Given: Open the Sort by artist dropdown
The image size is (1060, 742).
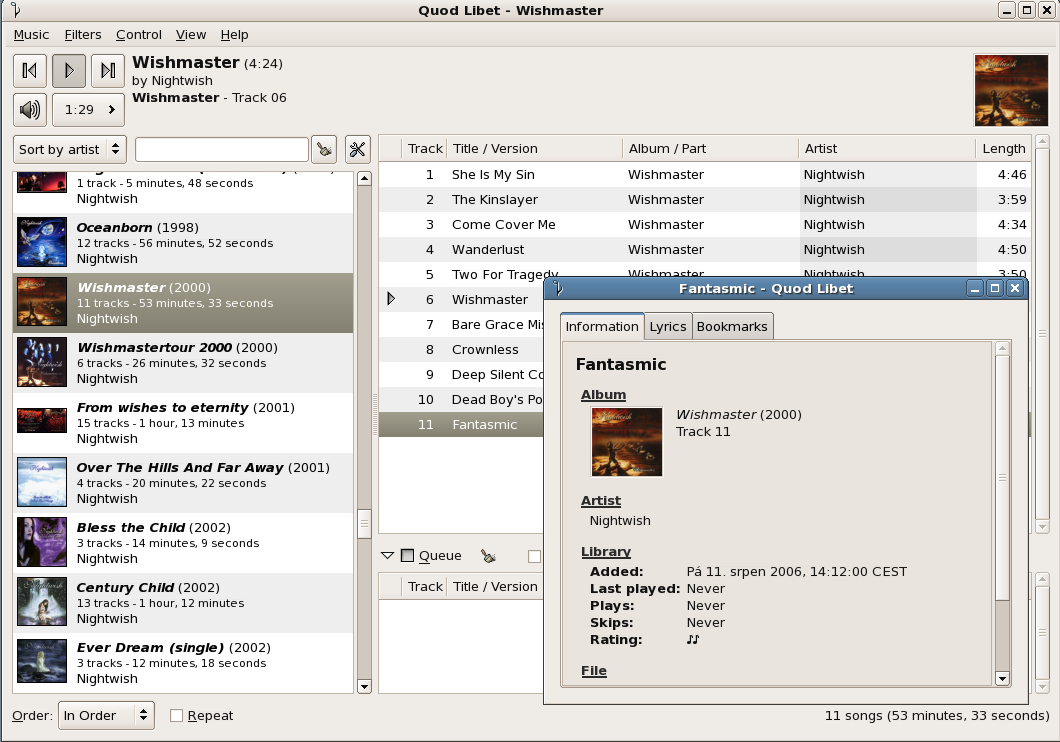Looking at the screenshot, I should (70, 150).
